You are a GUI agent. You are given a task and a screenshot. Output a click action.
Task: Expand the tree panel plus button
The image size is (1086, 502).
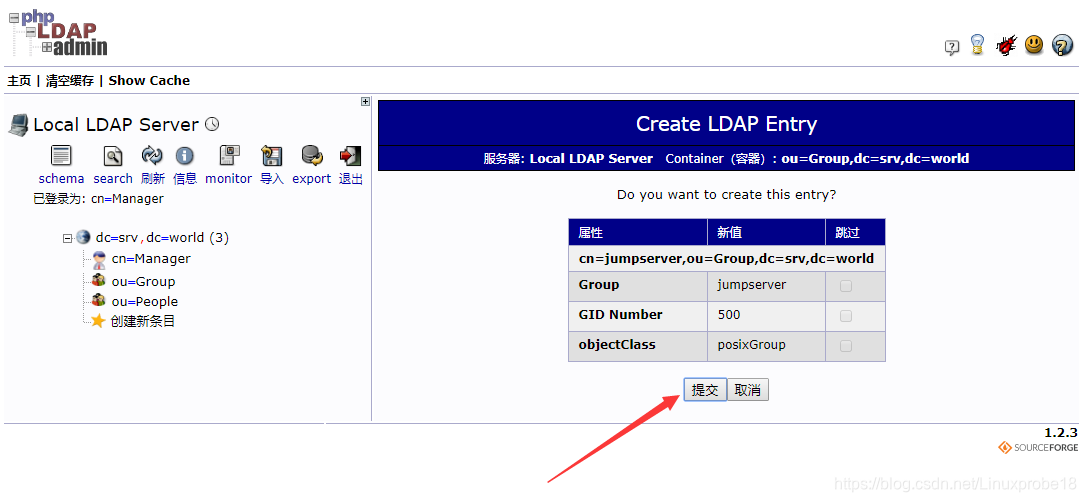pos(366,101)
